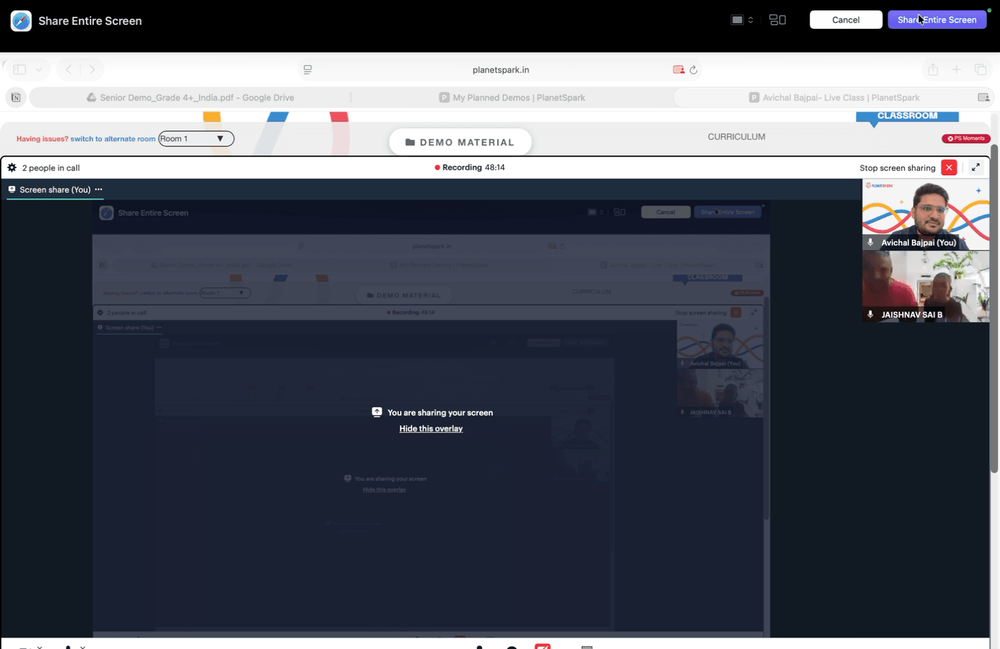Expand call to fullscreen icon
1000x649 pixels.
975,168
